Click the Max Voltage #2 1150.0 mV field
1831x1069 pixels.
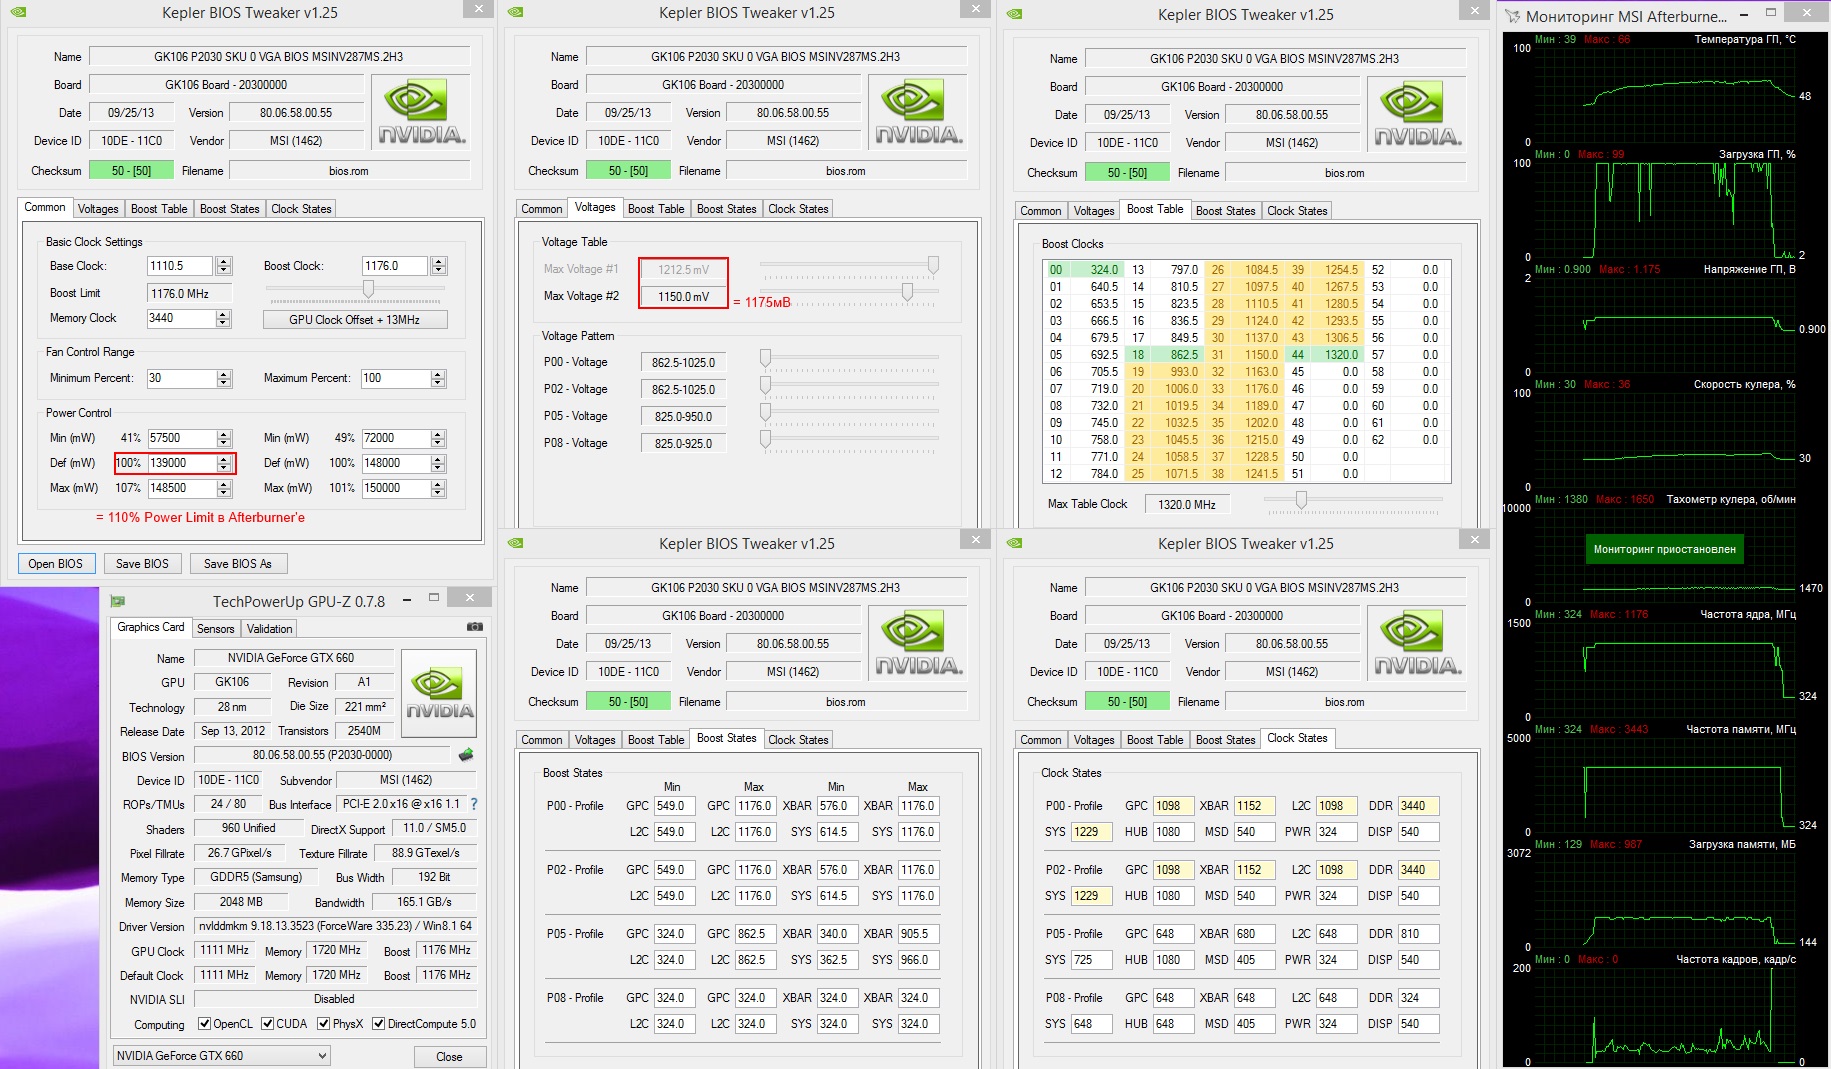(x=683, y=297)
